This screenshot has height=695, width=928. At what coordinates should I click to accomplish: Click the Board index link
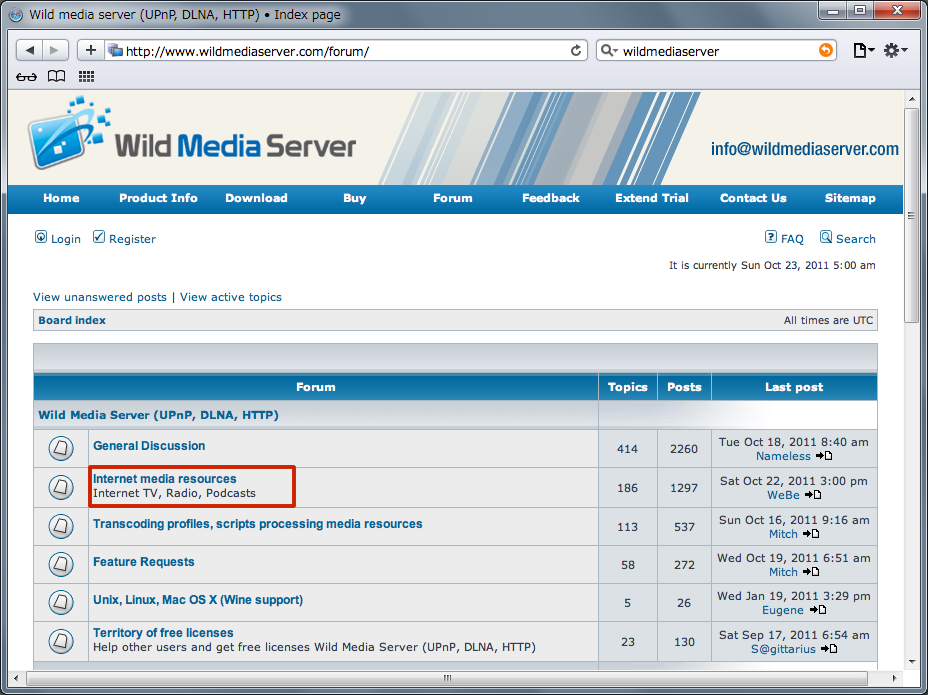coord(72,320)
